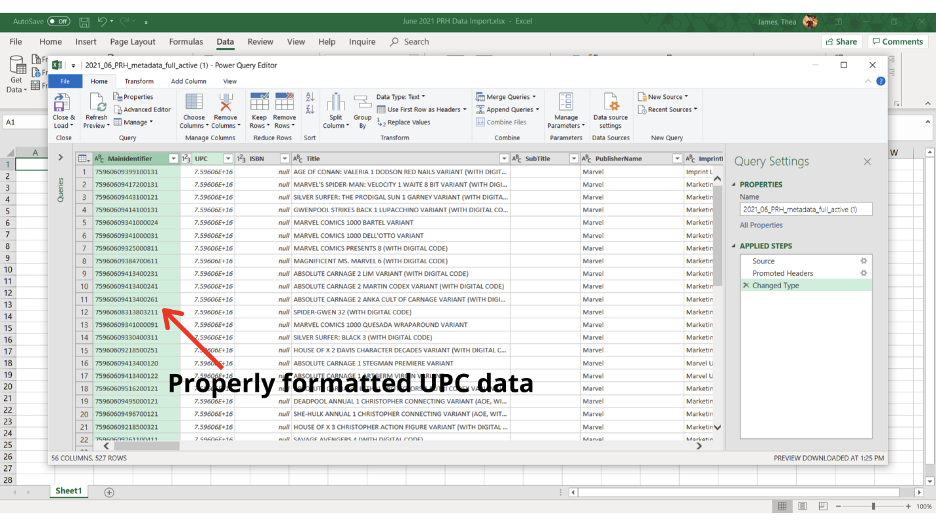Click the Close & Load icon
This screenshot has width=936, height=526.
(61, 103)
